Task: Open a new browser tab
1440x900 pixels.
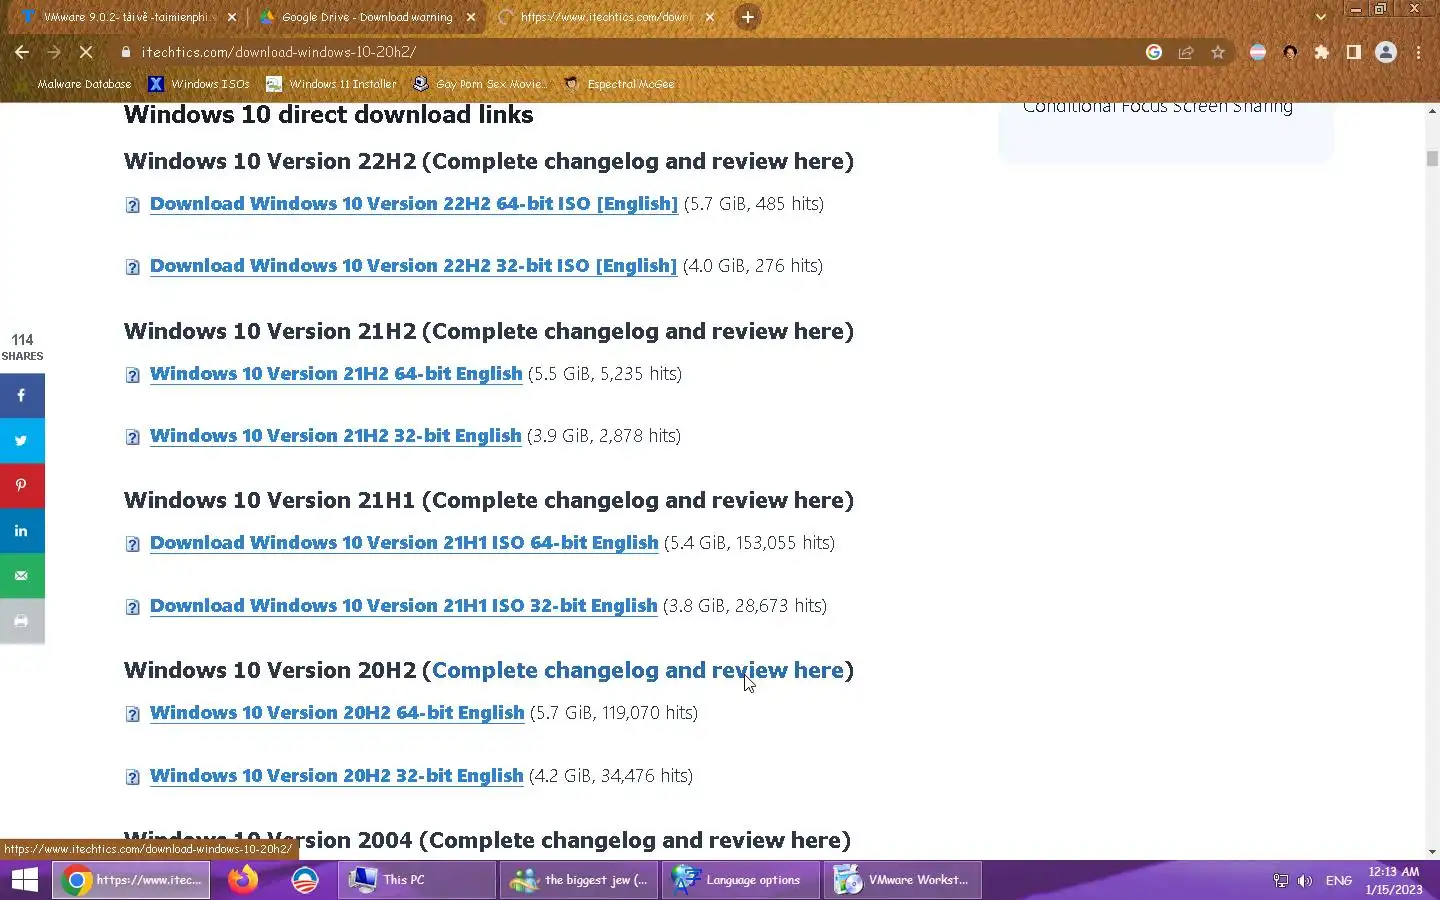Action: [747, 17]
